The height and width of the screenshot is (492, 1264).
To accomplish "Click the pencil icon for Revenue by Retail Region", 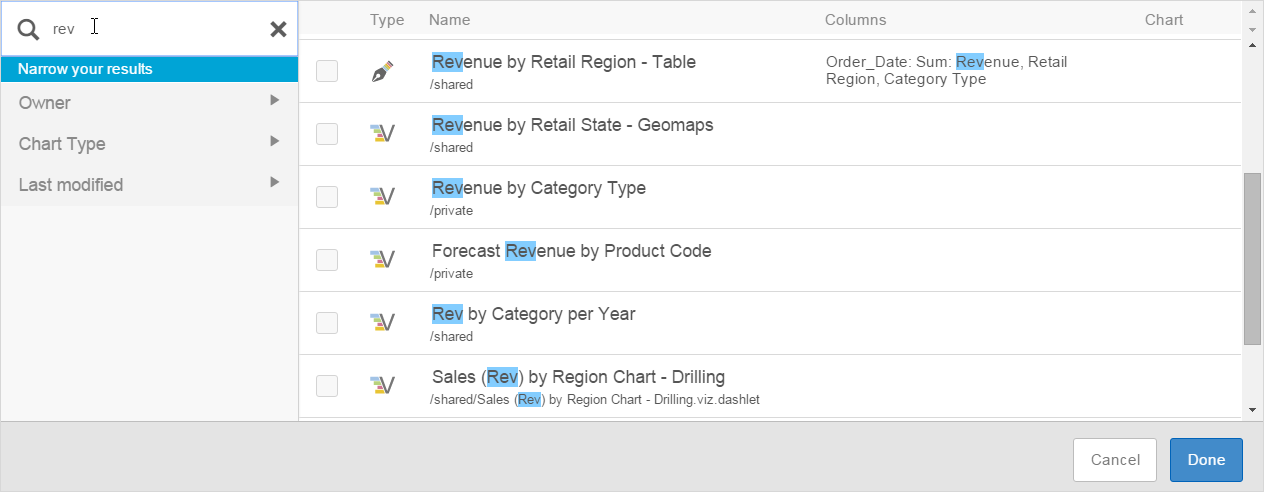I will point(382,71).
